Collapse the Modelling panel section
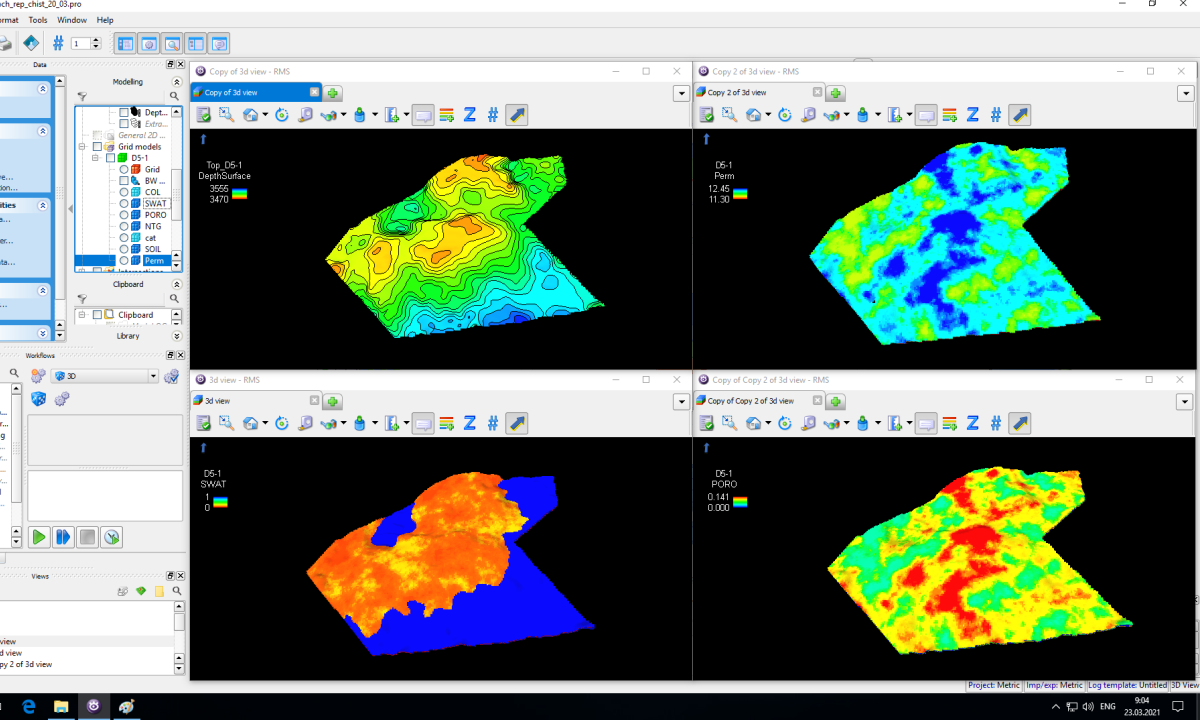 [177, 82]
